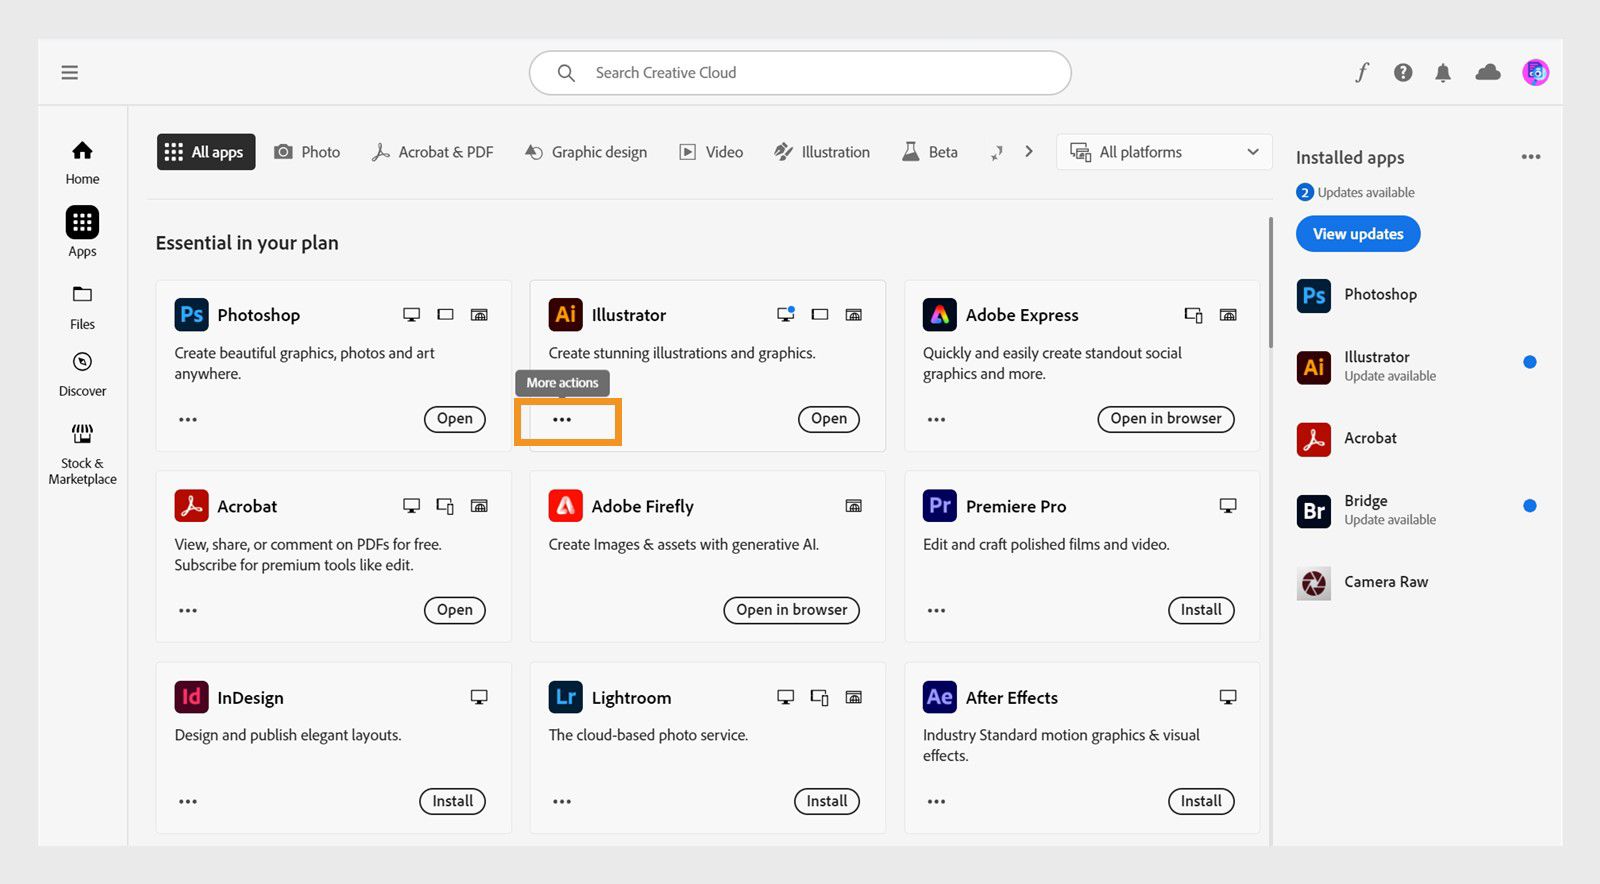The image size is (1600, 884).
Task: Click the View updates button
Action: click(1358, 234)
